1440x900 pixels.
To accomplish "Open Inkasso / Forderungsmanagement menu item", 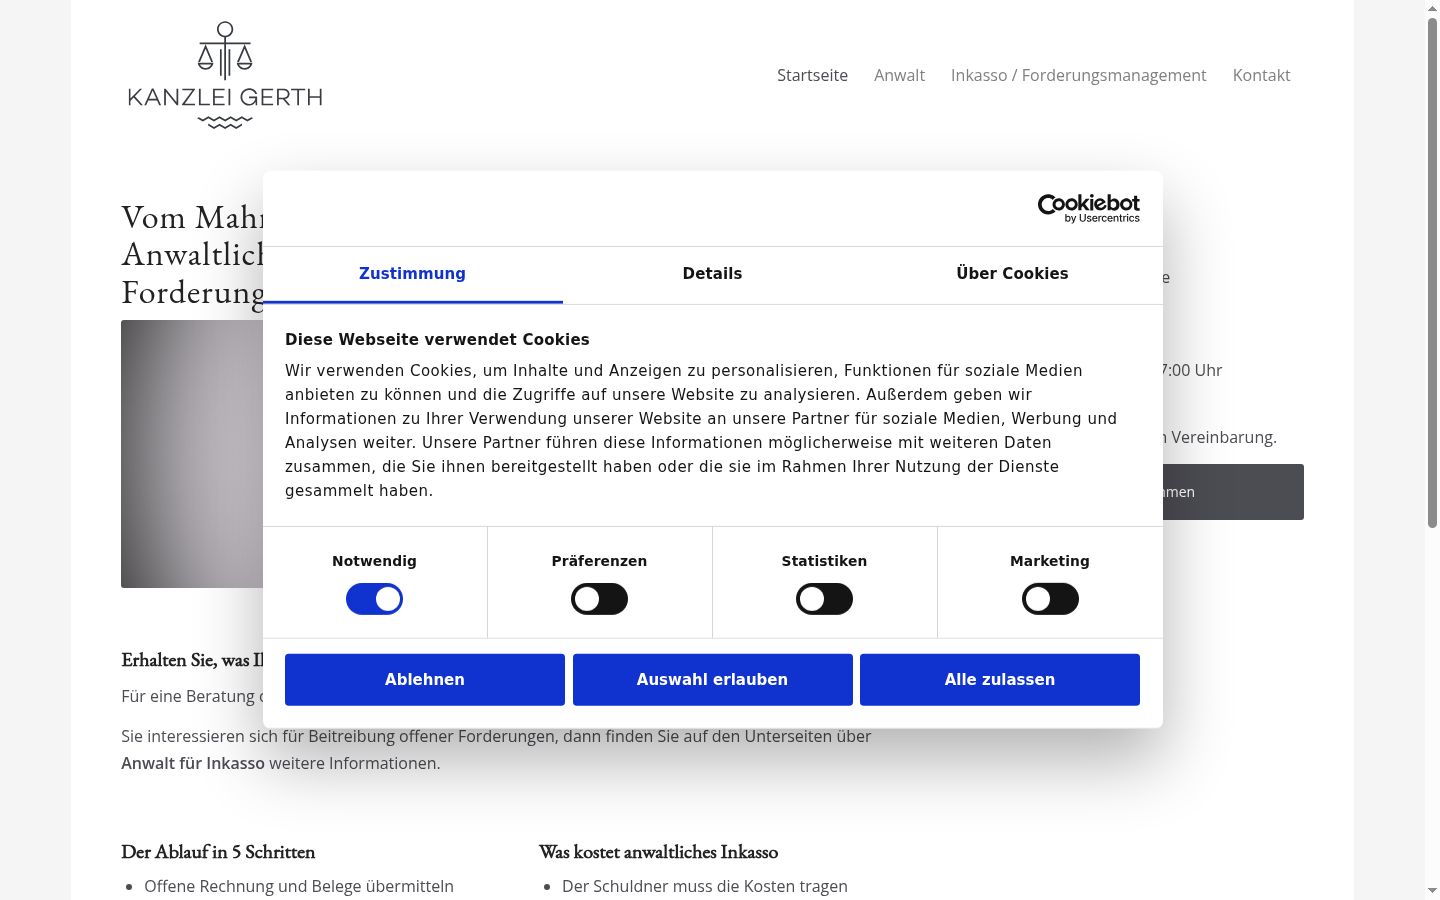I will tap(1078, 75).
